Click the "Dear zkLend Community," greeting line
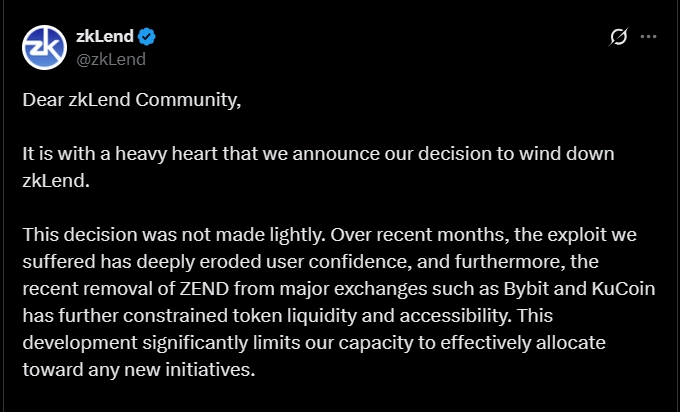 132,100
